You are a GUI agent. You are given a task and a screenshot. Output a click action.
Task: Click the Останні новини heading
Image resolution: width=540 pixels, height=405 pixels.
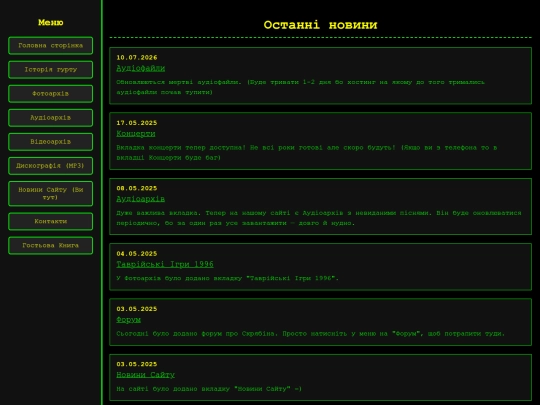point(320,25)
